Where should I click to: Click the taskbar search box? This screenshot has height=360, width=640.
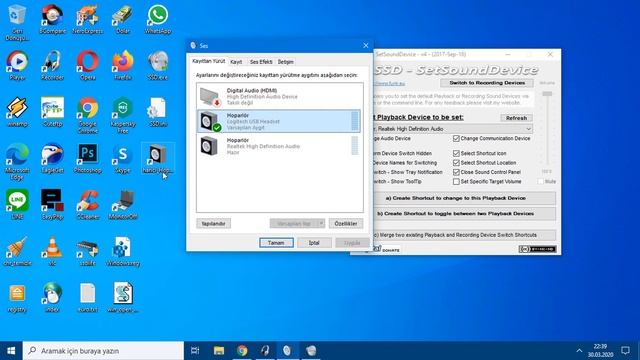[x=103, y=351]
